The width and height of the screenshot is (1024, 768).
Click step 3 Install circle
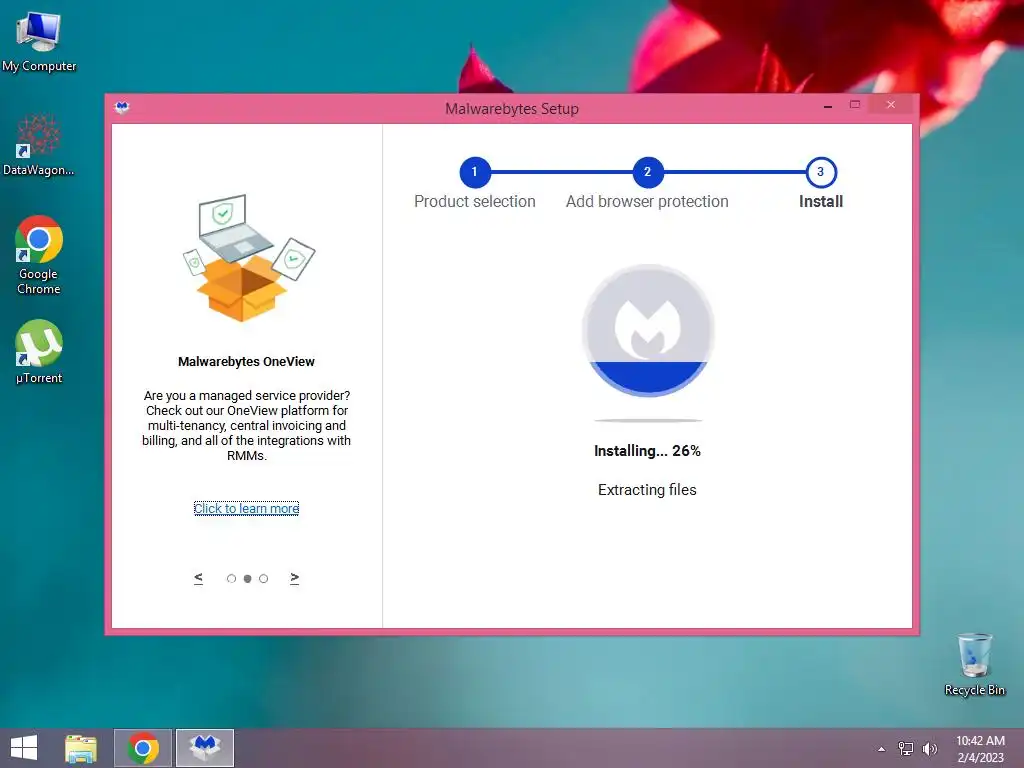(821, 172)
